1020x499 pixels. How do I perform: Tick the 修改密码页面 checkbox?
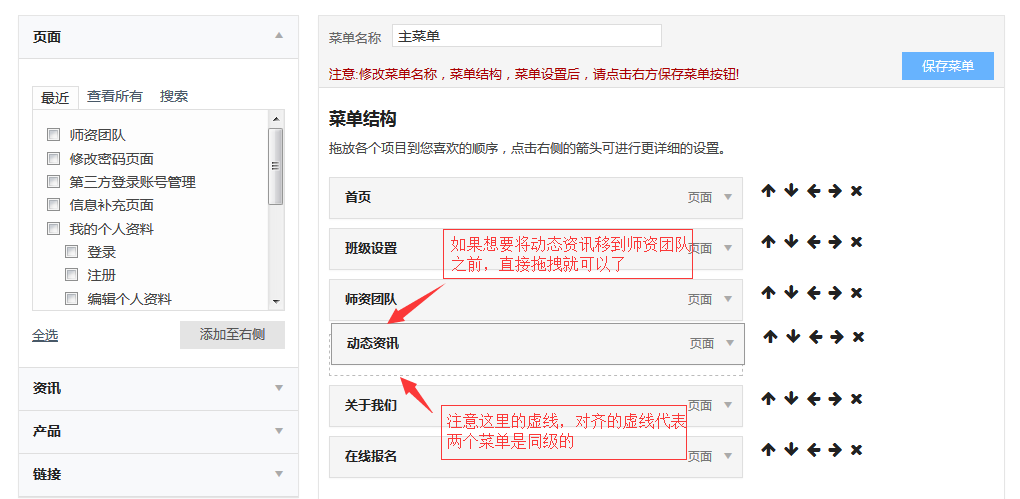pos(53,158)
